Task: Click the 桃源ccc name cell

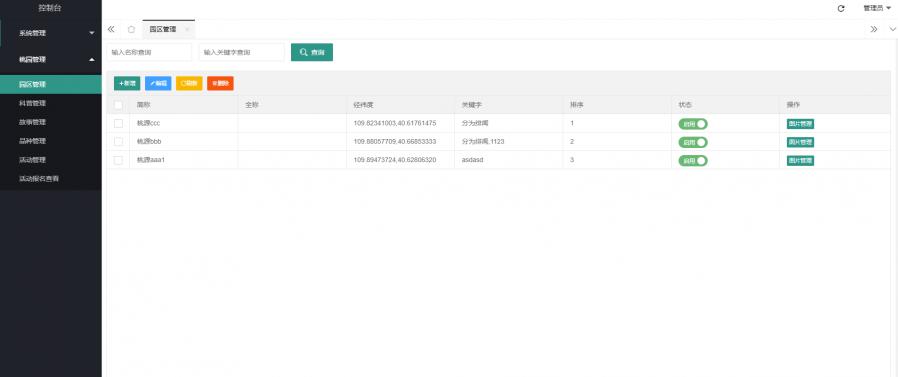Action: 184,123
